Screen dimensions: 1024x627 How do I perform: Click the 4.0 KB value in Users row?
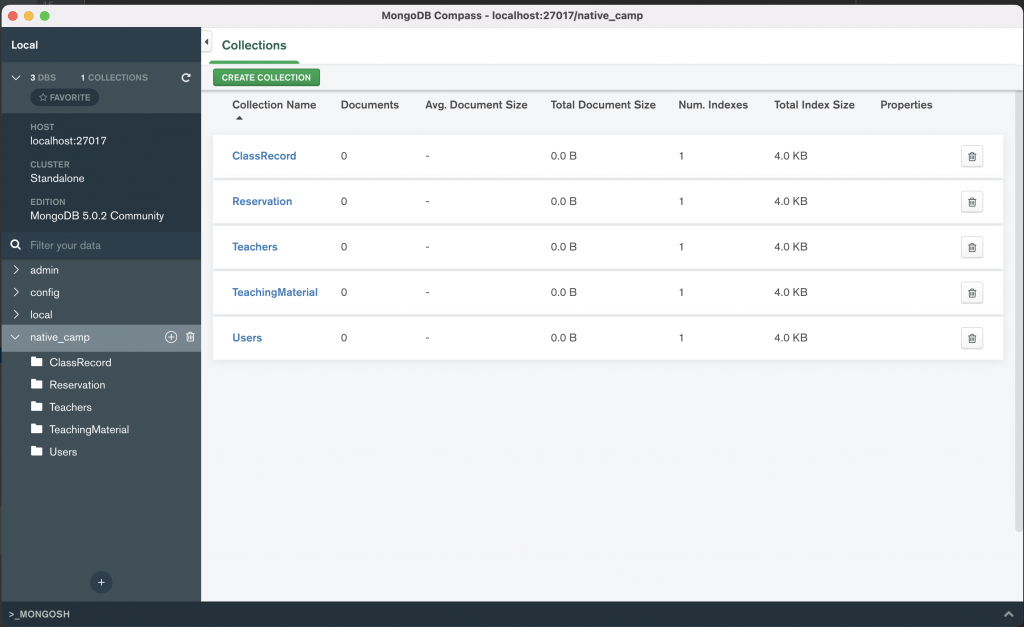click(791, 338)
